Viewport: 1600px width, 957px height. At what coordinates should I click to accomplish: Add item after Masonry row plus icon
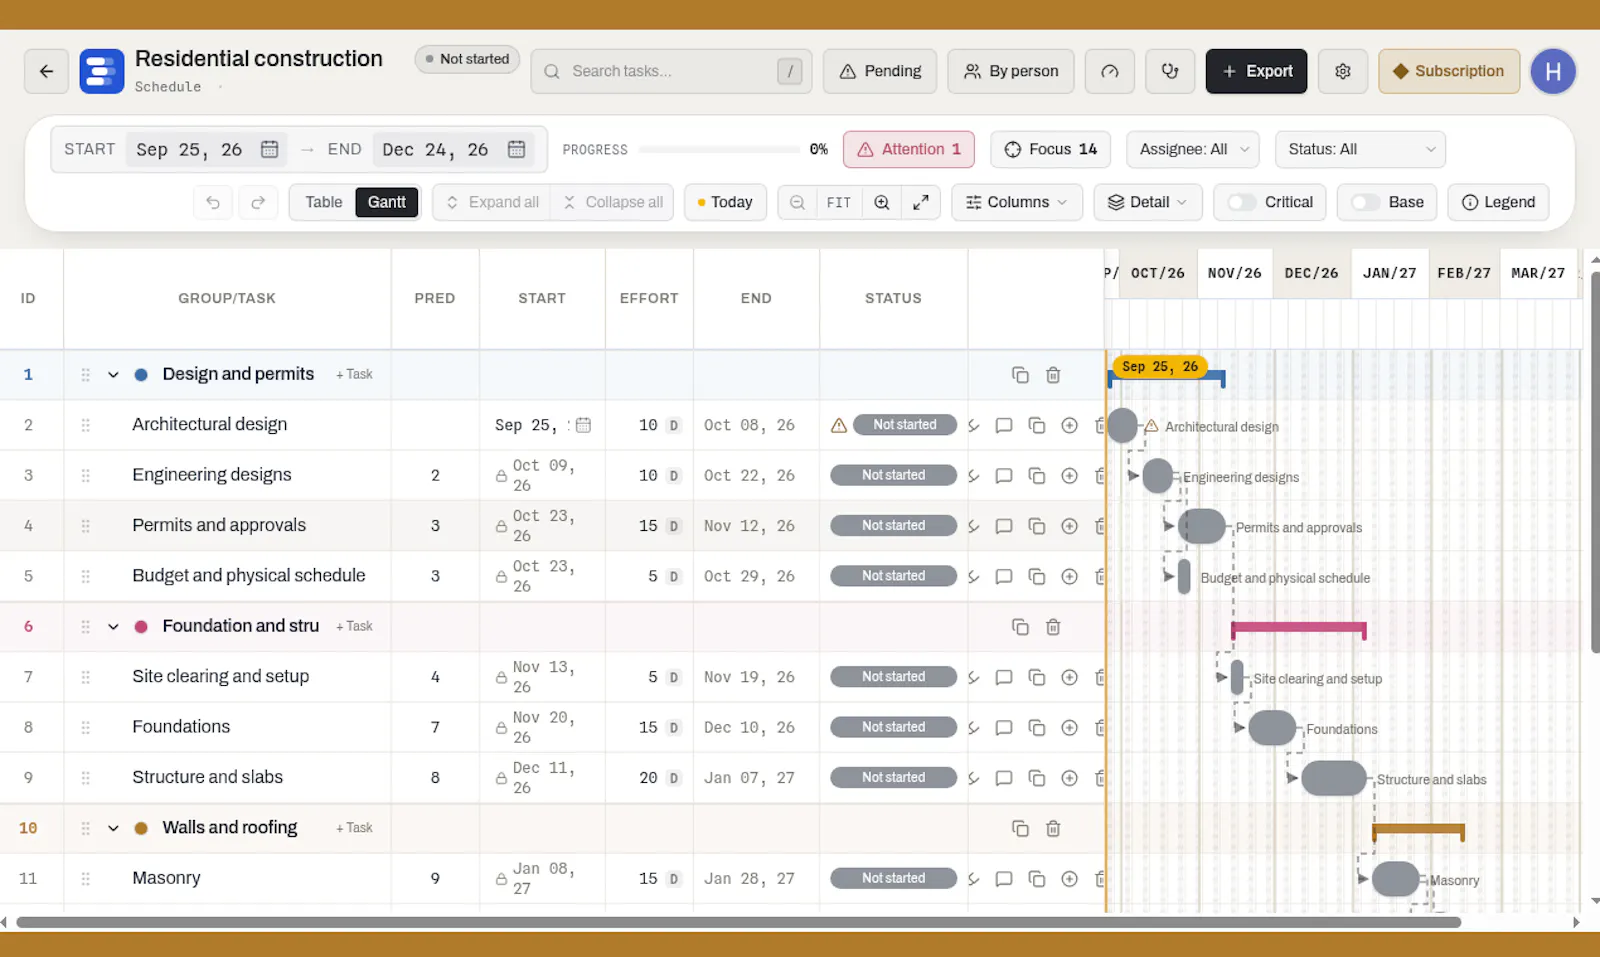pos(1069,878)
